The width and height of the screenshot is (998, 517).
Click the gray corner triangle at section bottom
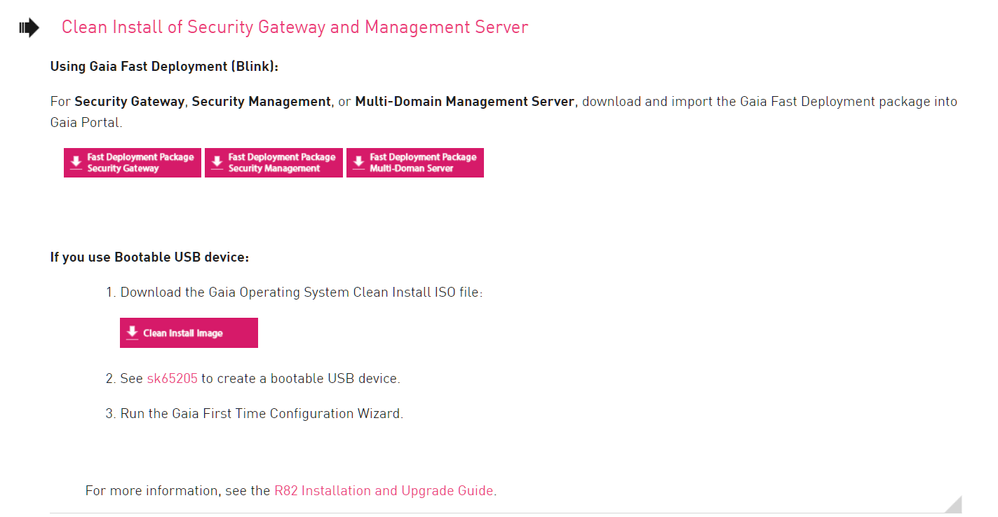(x=952, y=504)
